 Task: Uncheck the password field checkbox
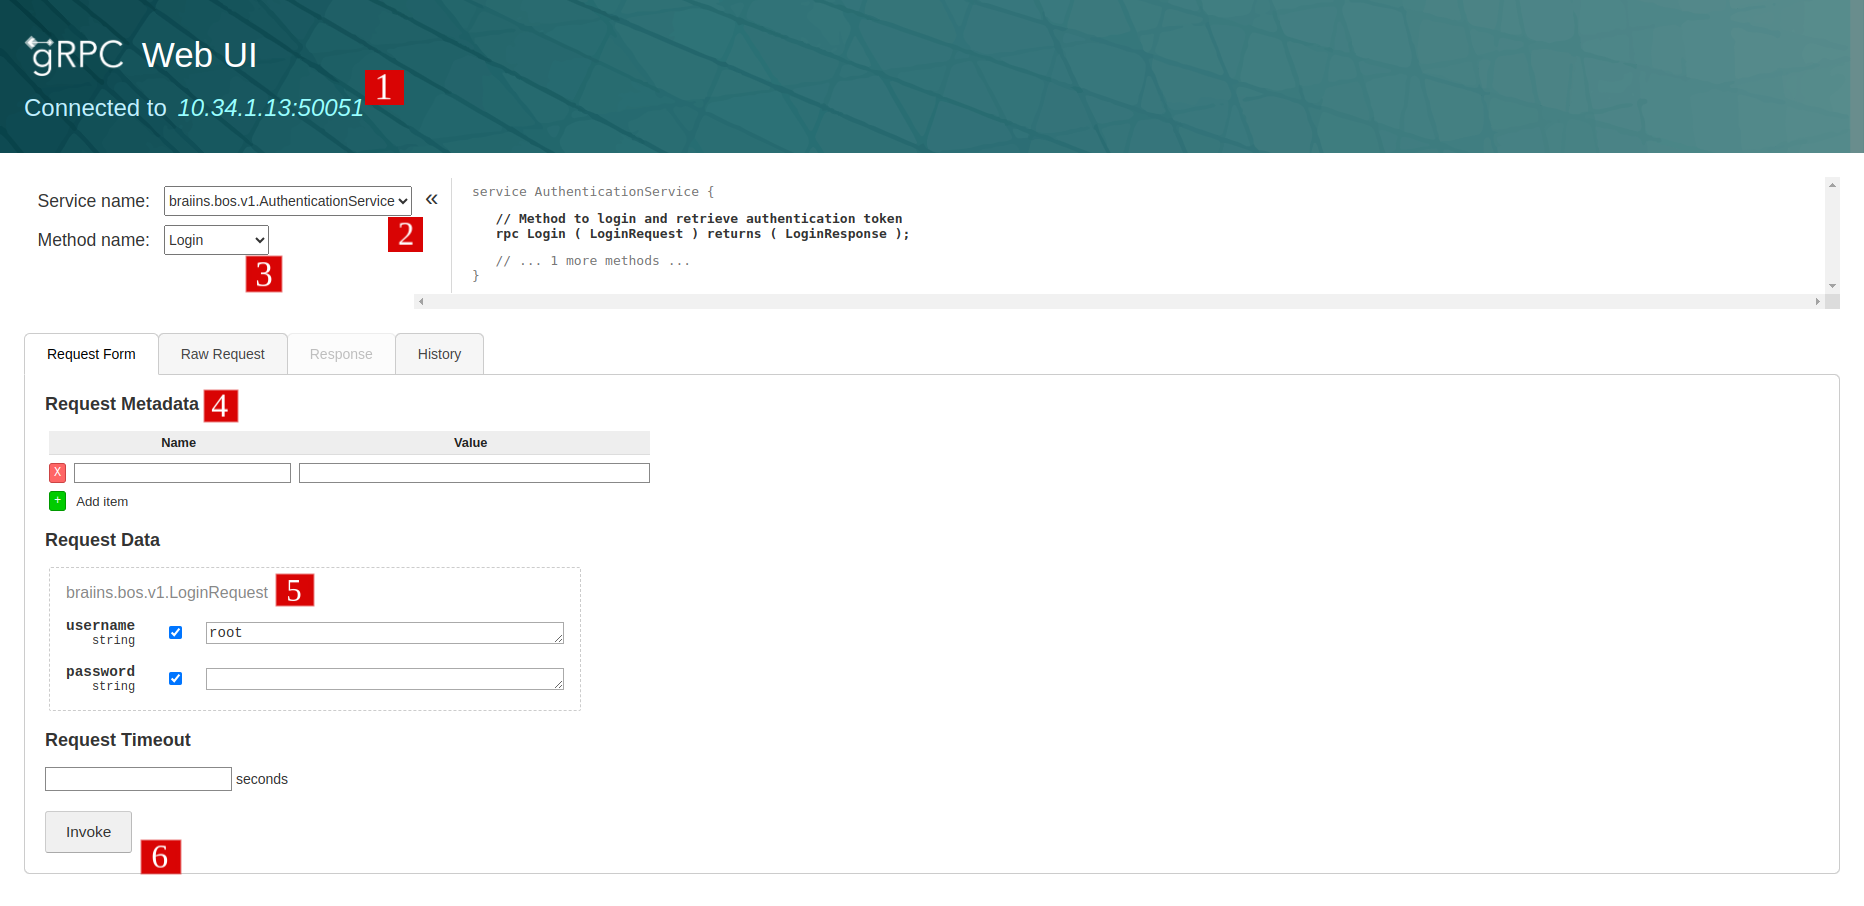(176, 678)
